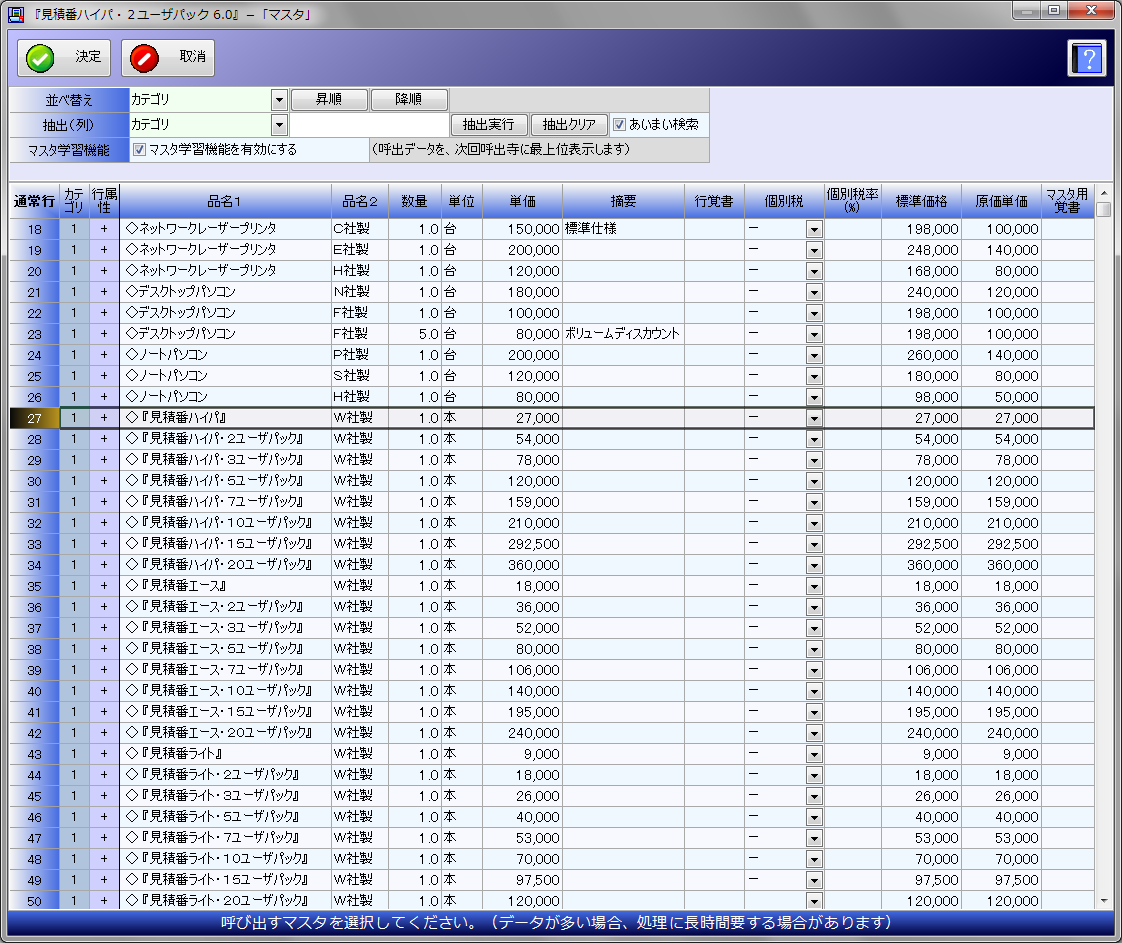
Task: Toggle the マスタ学習機能を有効にする checkbox
Action: [140, 150]
